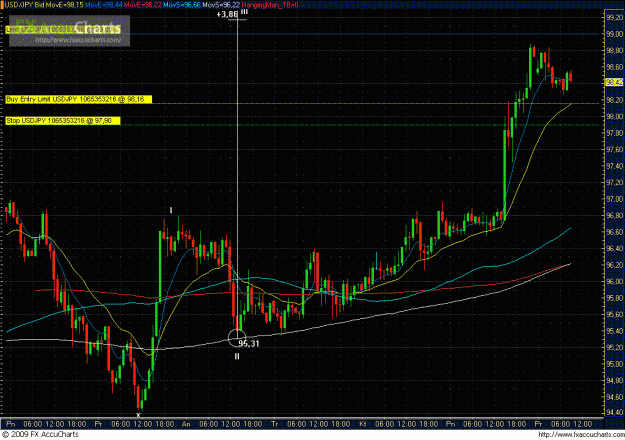
Task: Click the 98,00 price axis label
Action: tap(614, 117)
